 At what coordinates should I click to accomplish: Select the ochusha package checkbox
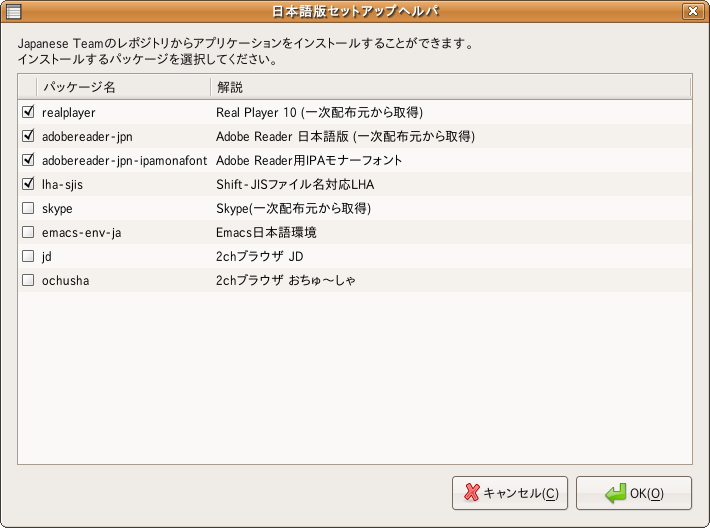(x=28, y=280)
